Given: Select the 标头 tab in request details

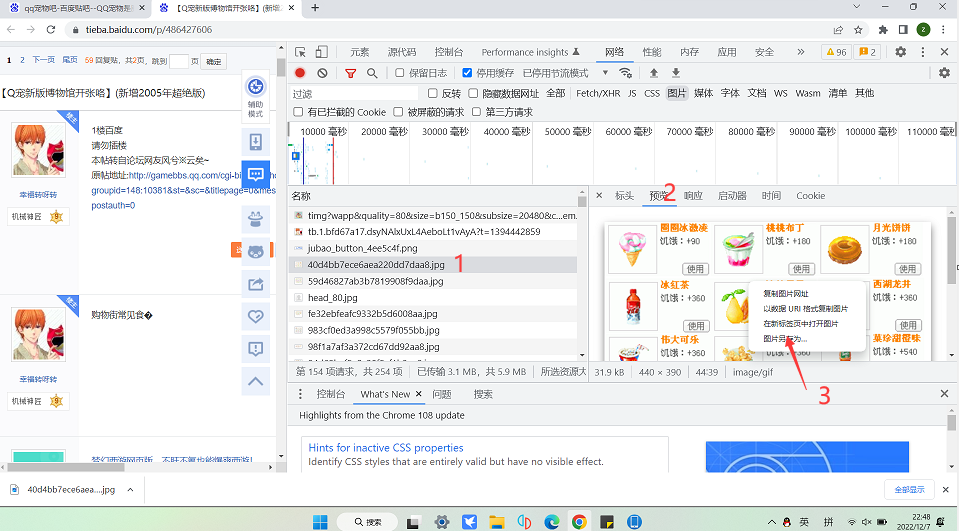Looking at the screenshot, I should pyautogui.click(x=624, y=196).
